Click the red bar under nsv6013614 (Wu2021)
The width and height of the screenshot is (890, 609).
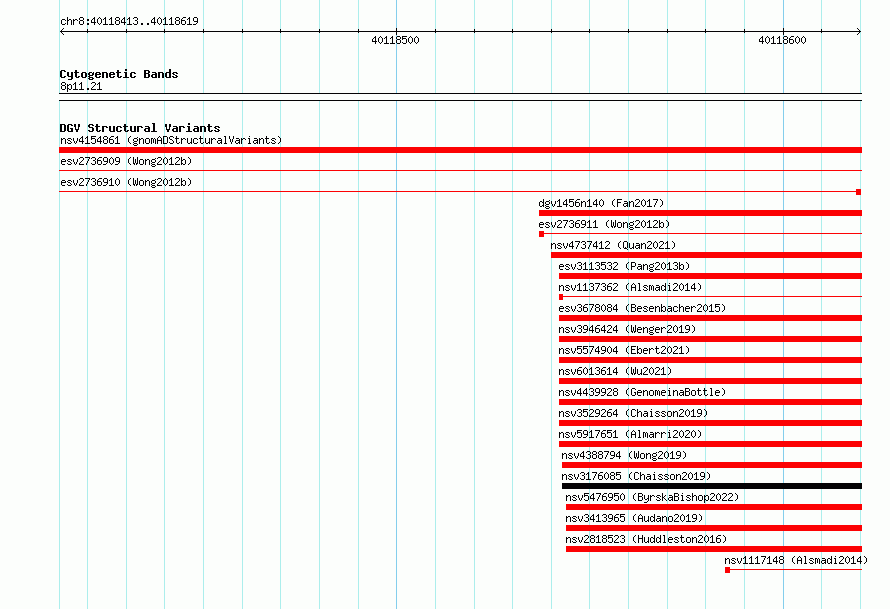click(710, 381)
